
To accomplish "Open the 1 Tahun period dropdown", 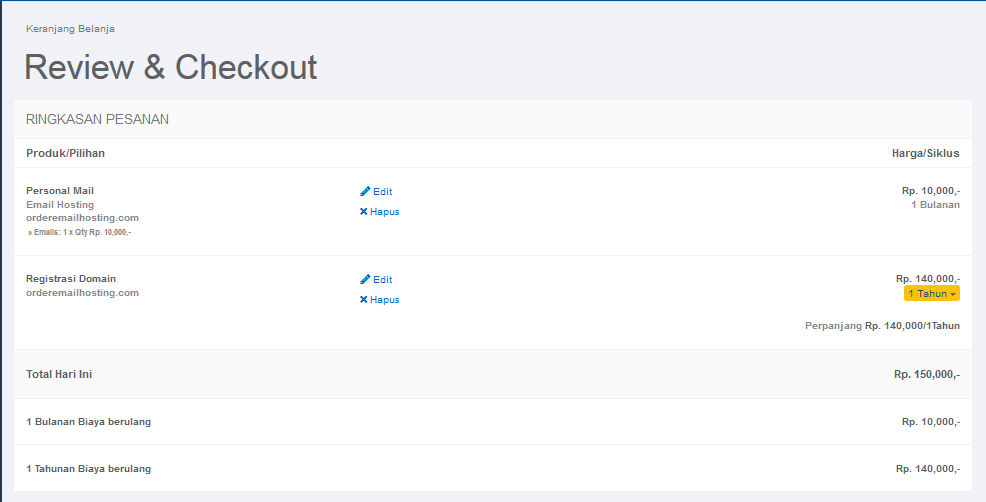I will [931, 293].
